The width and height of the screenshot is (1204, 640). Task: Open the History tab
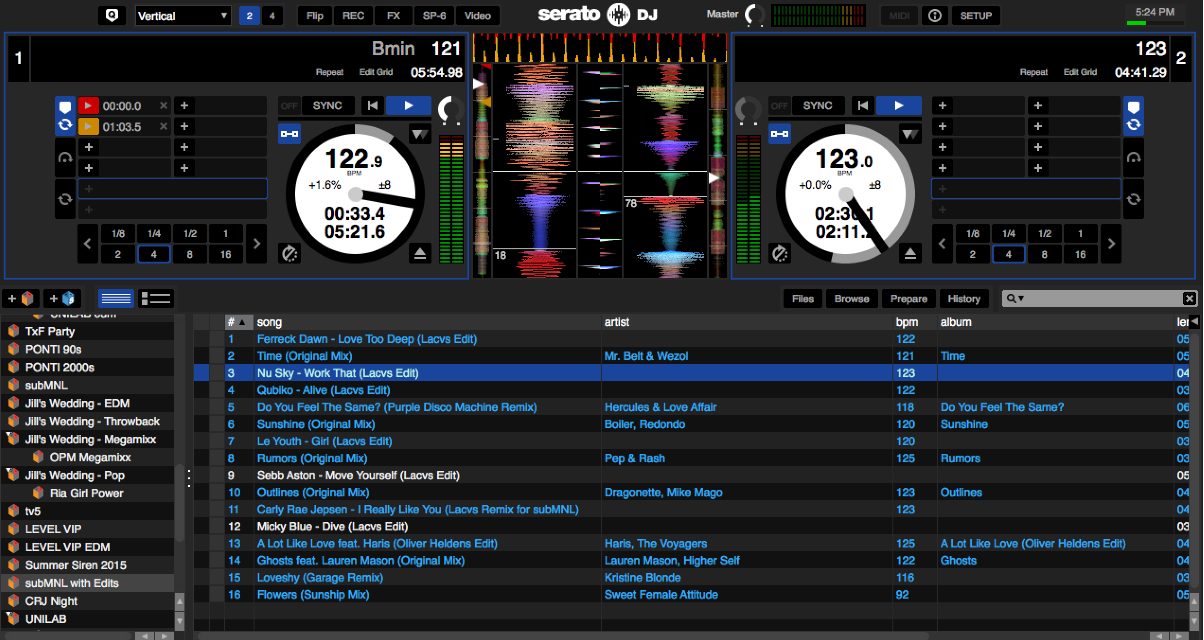tap(964, 297)
